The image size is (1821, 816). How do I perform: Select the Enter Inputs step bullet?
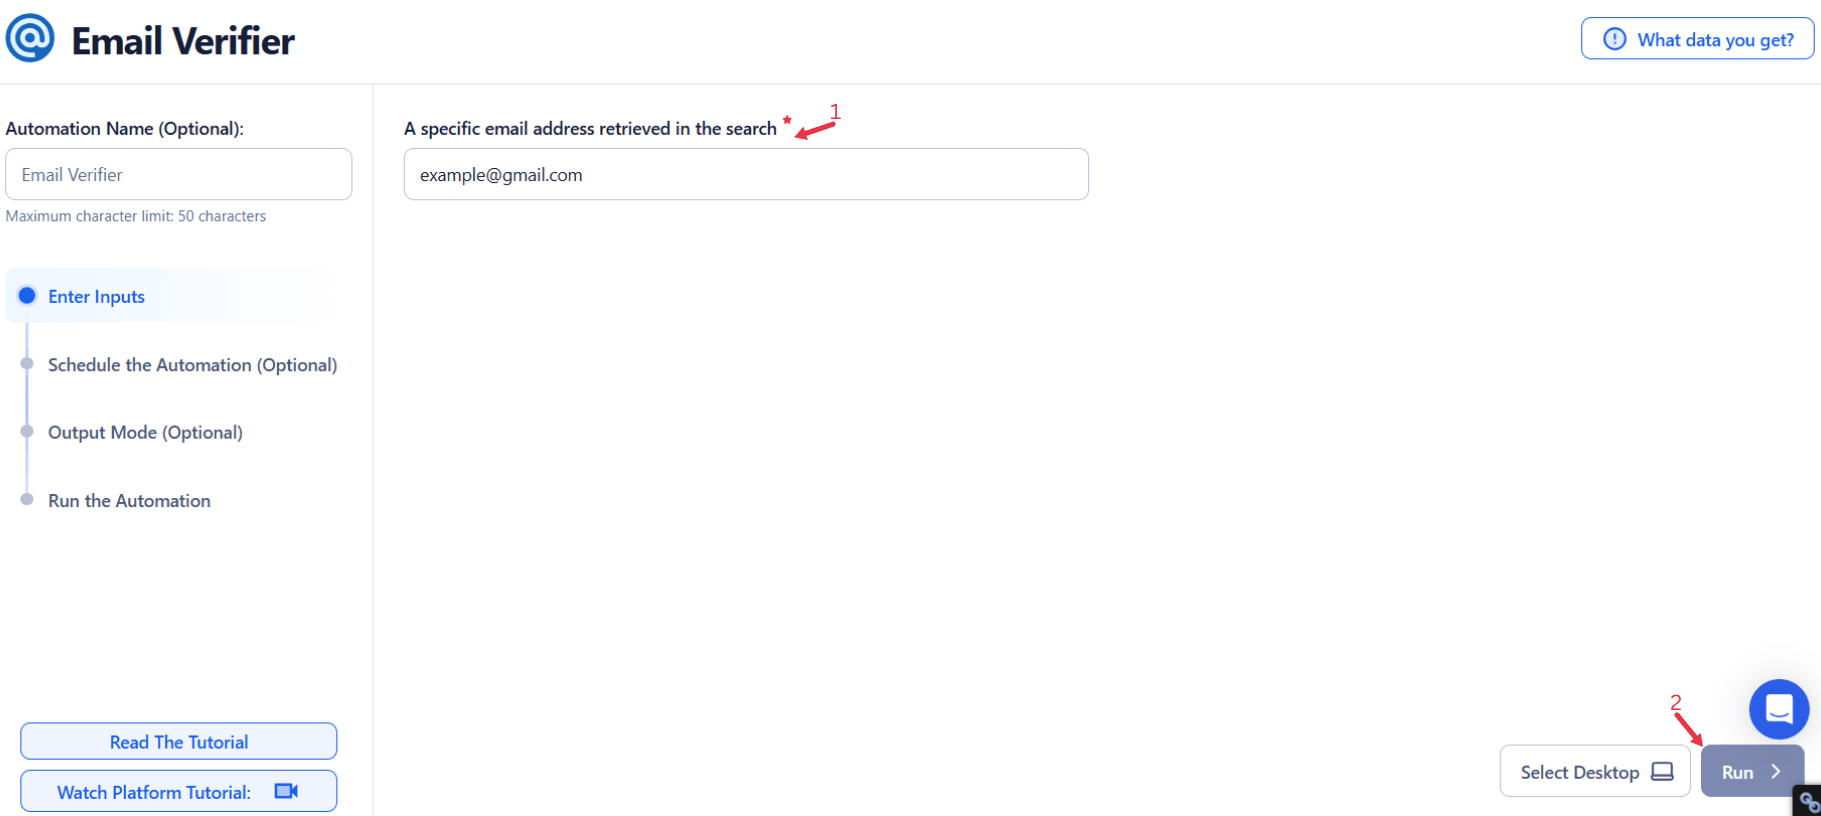point(27,296)
